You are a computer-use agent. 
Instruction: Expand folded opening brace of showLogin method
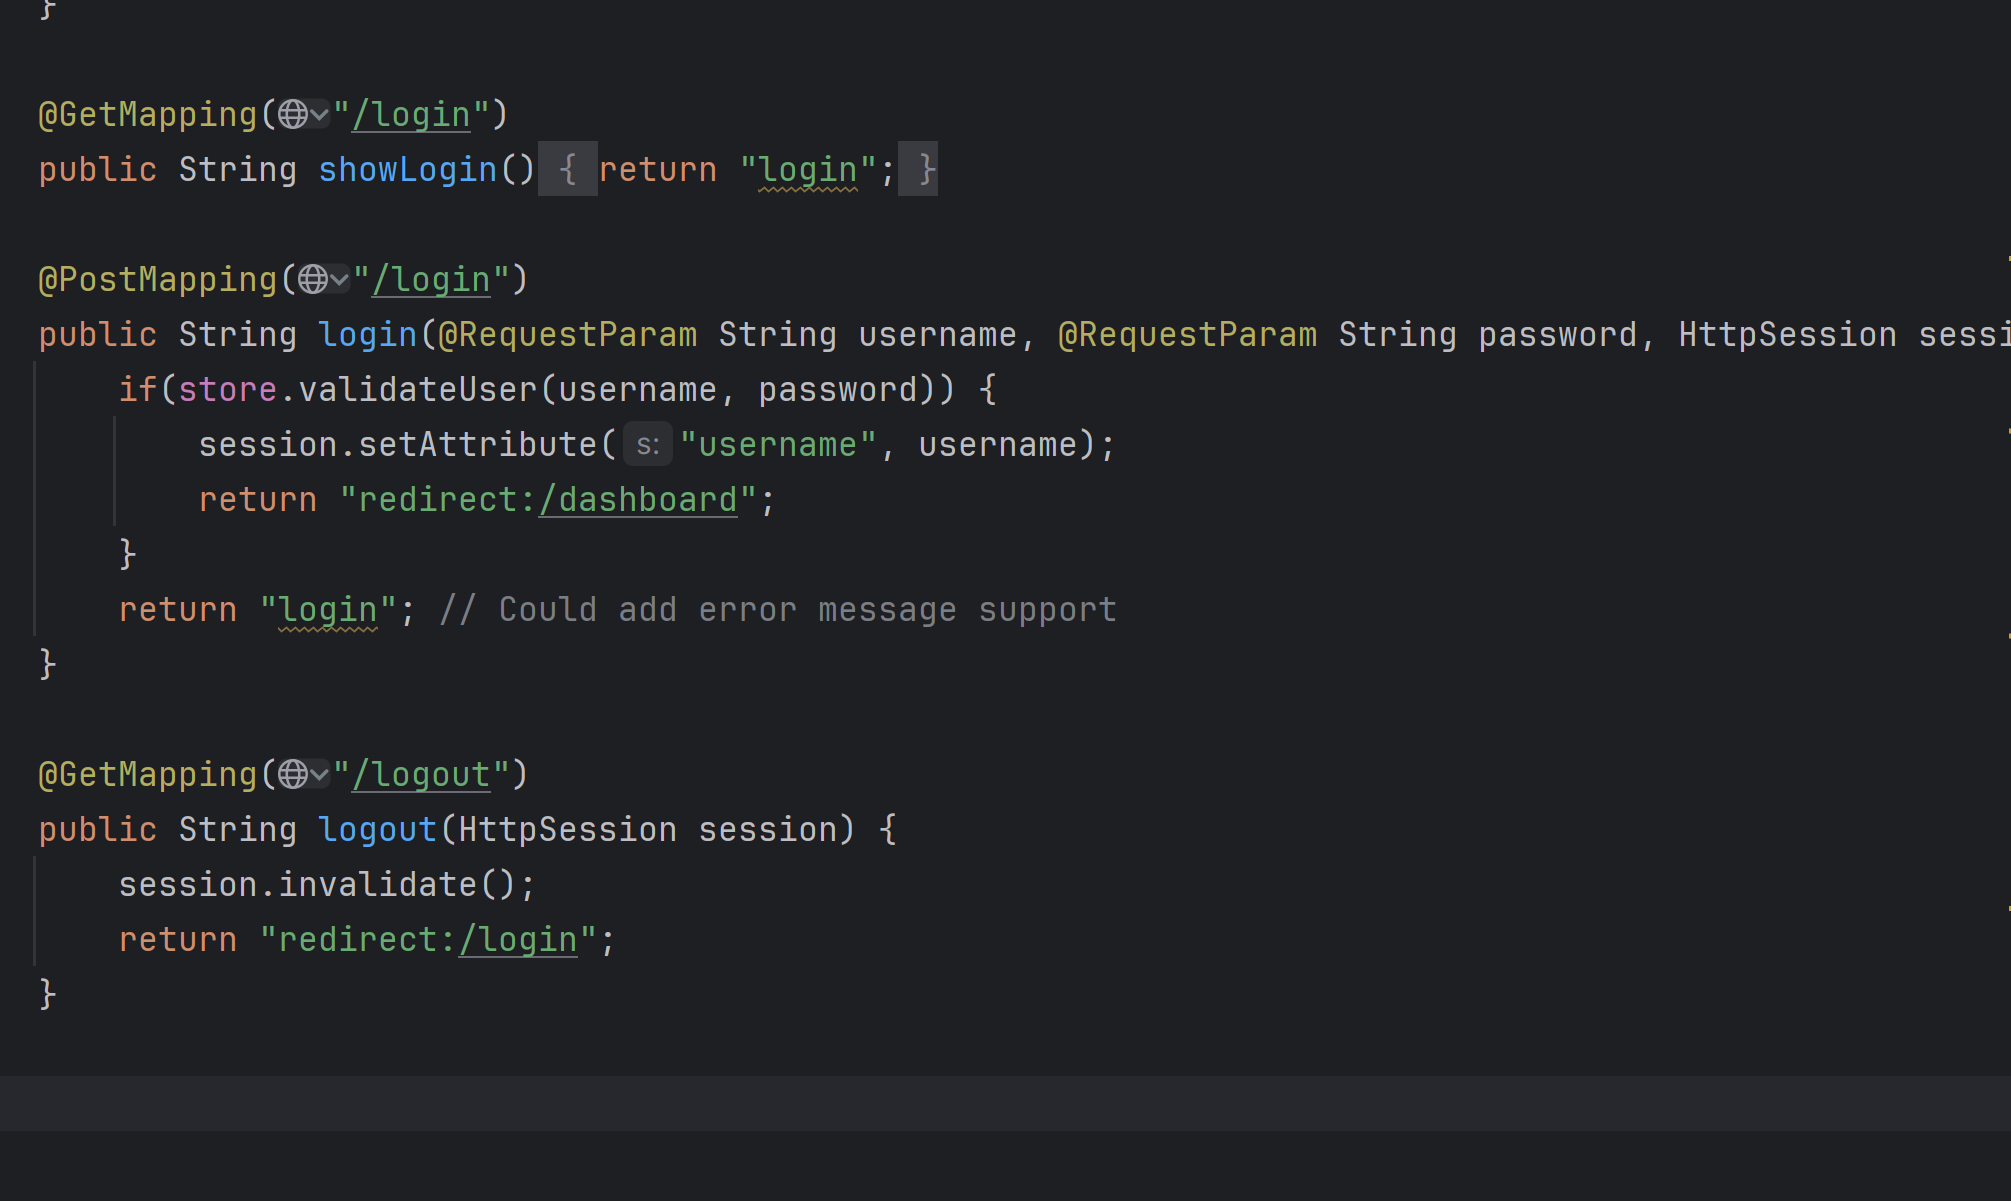point(567,169)
